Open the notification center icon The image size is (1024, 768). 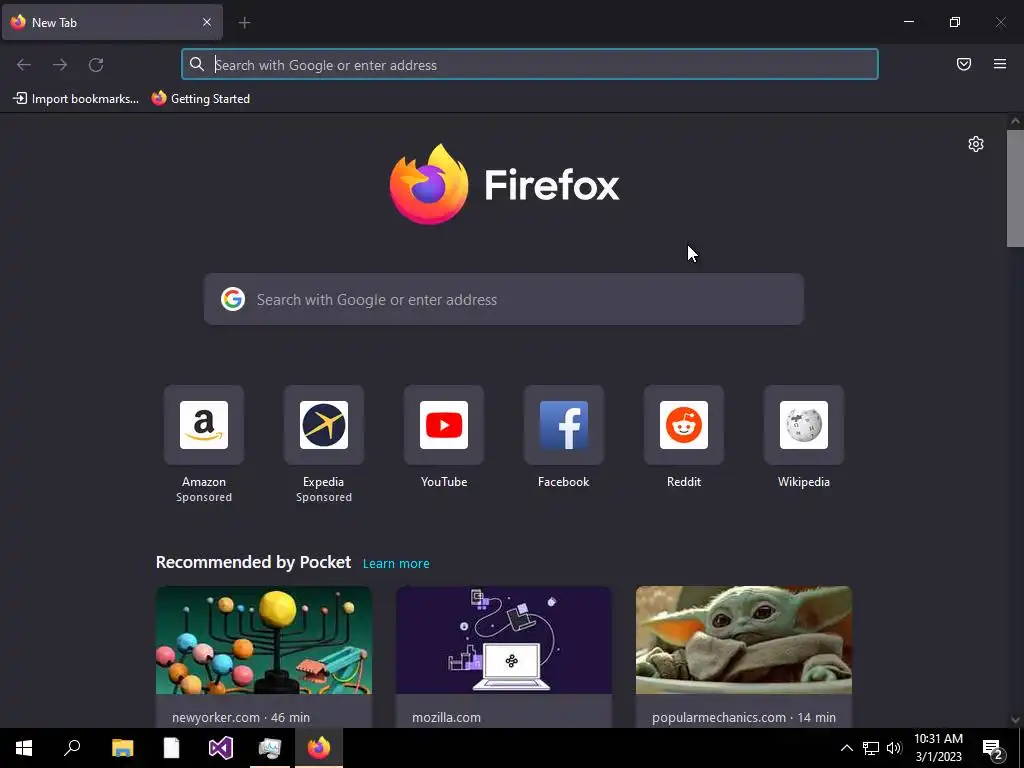point(993,749)
